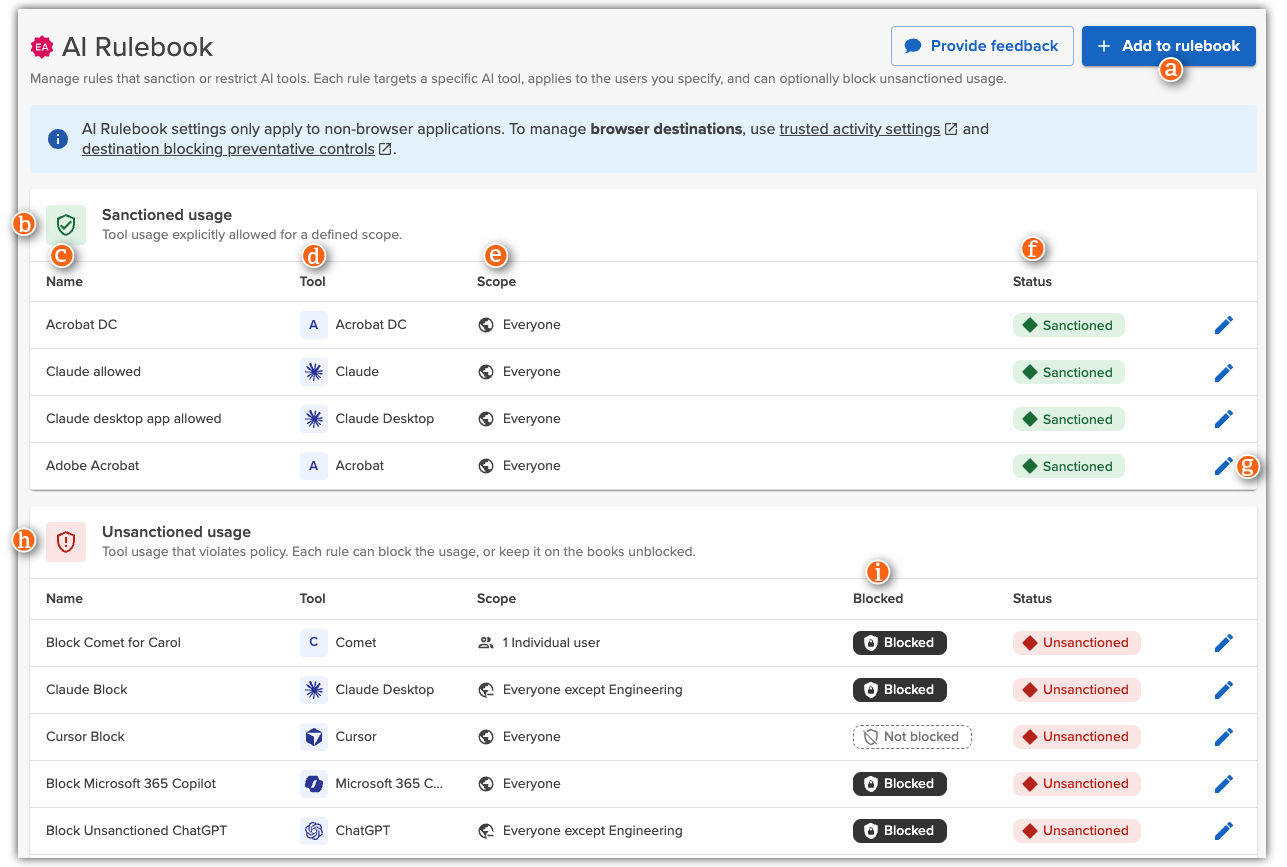Click Unsanctioned status badge for Block Comet for Carol
This screenshot has width=1287, height=867.
1077,643
